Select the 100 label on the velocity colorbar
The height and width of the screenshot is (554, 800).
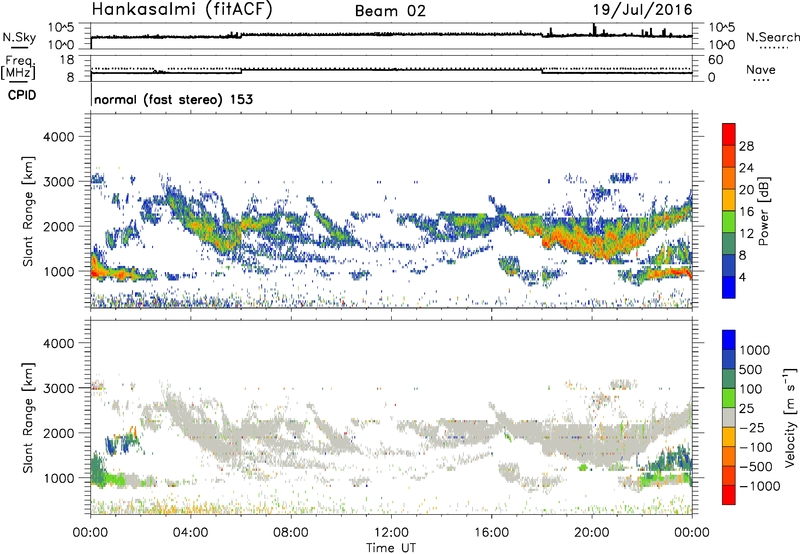coord(750,389)
